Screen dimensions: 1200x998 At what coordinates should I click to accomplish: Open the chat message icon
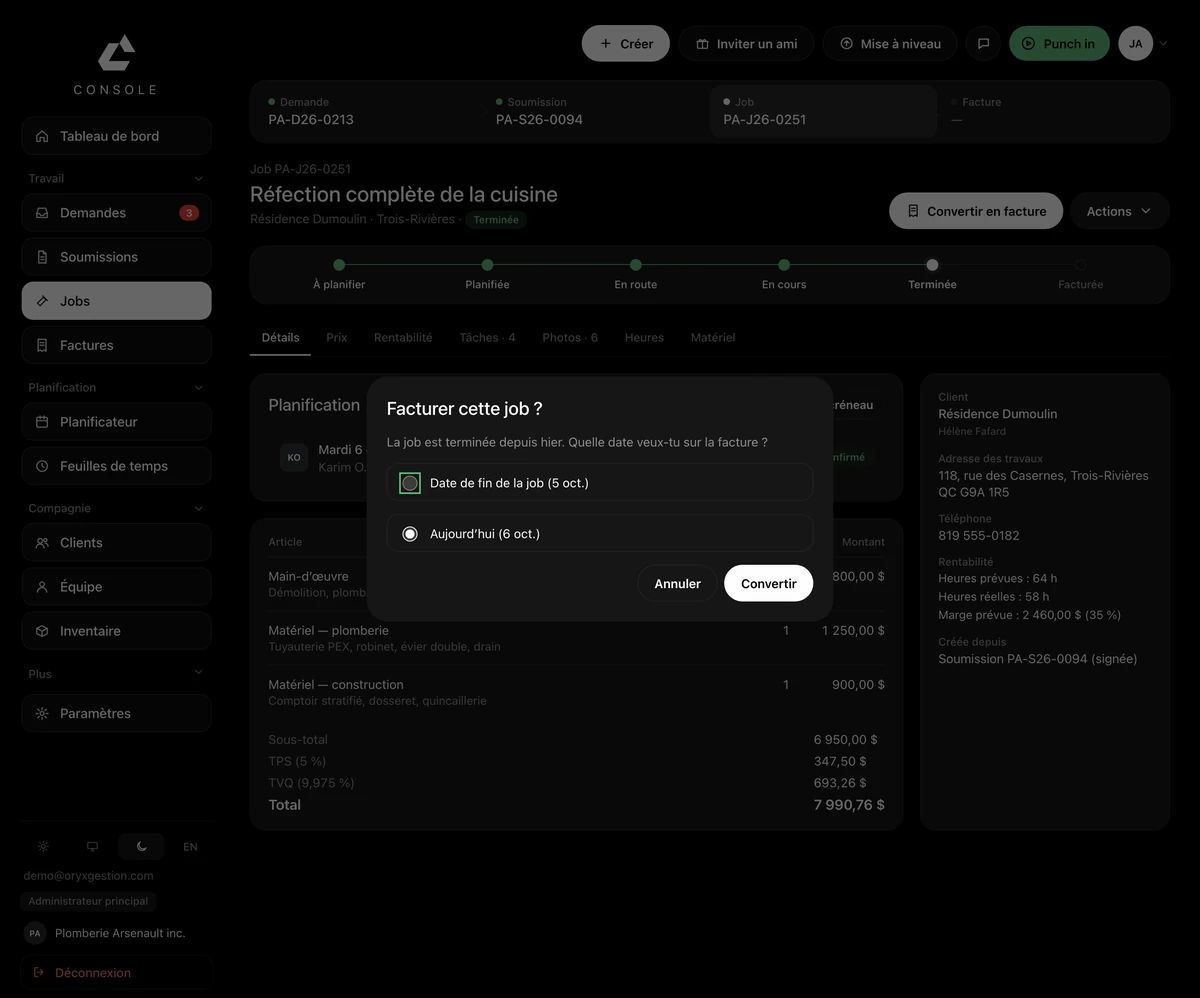983,44
